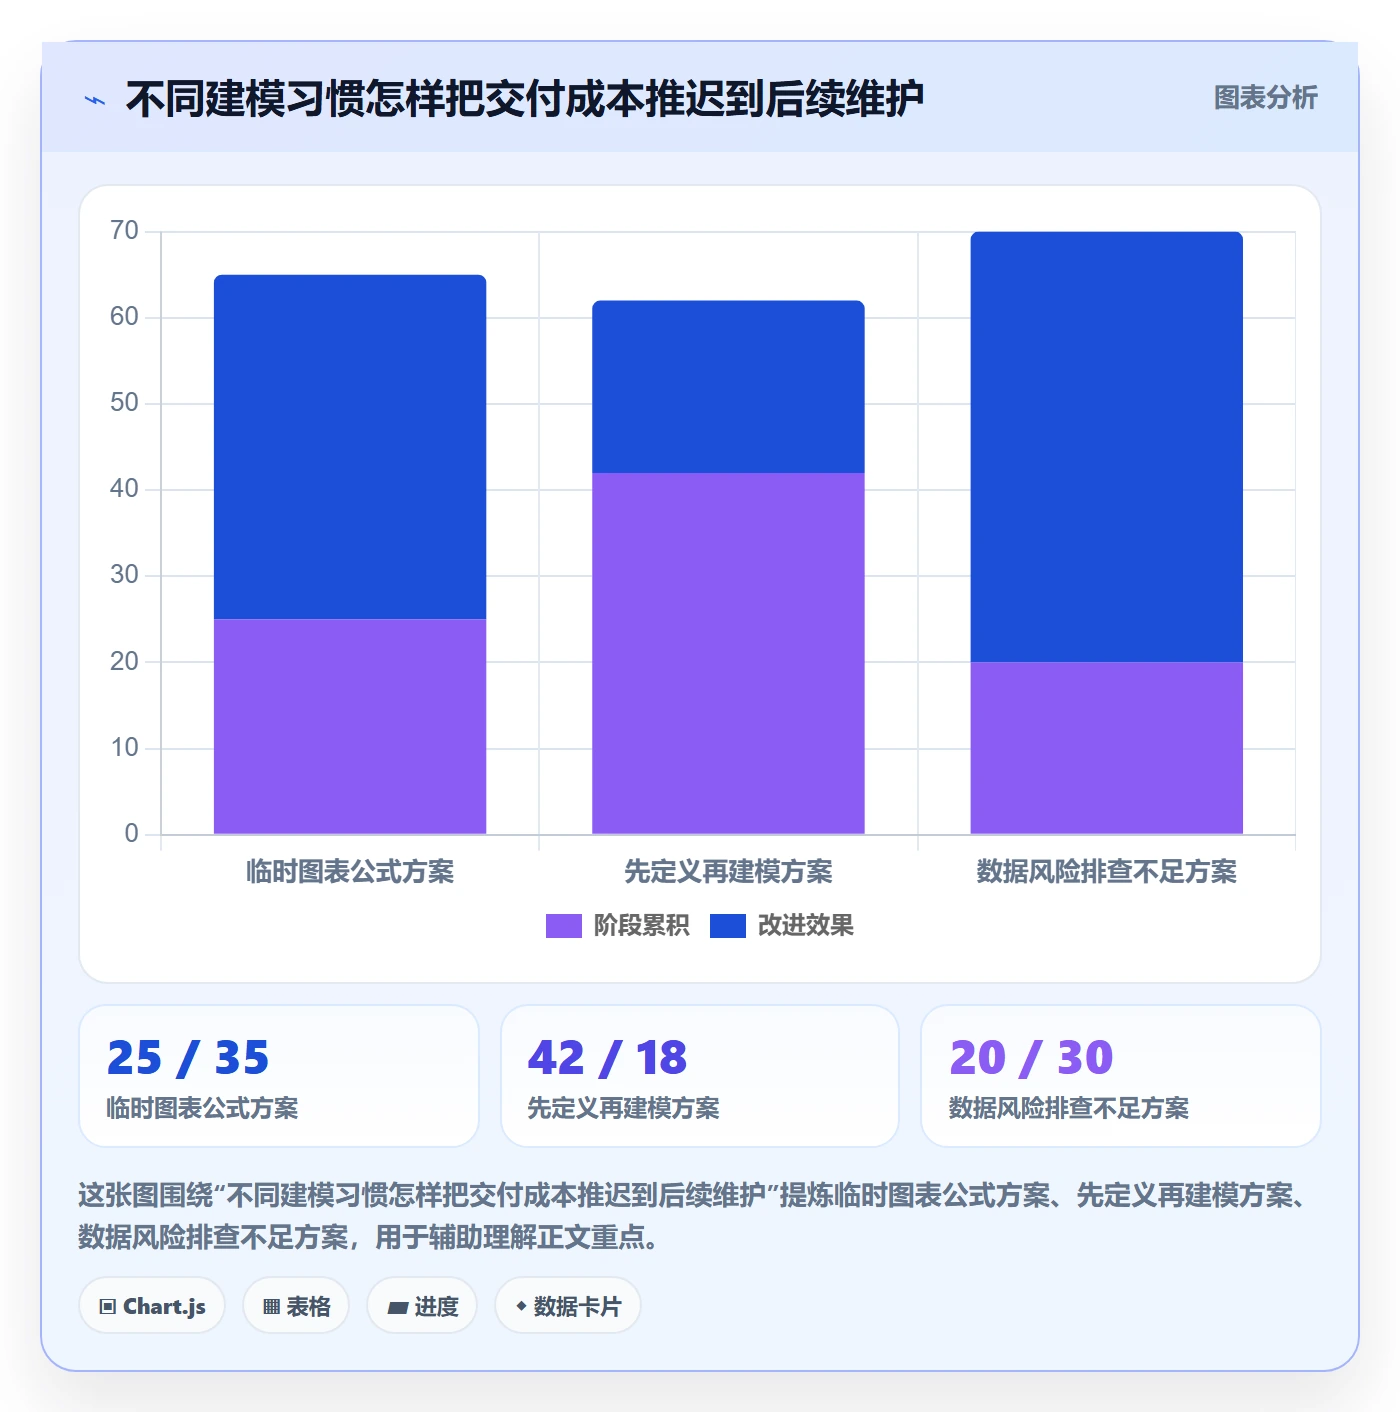Click the y-axis value 70
The width and height of the screenshot is (1400, 1412).
click(x=125, y=231)
